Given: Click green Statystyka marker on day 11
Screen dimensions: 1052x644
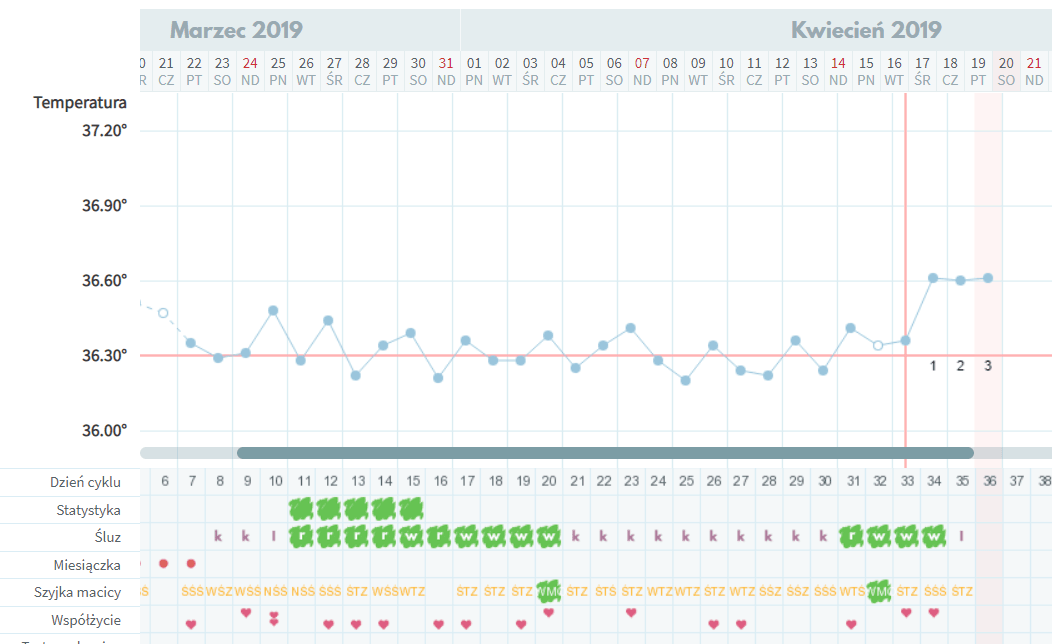Looking at the screenshot, I should (302, 509).
